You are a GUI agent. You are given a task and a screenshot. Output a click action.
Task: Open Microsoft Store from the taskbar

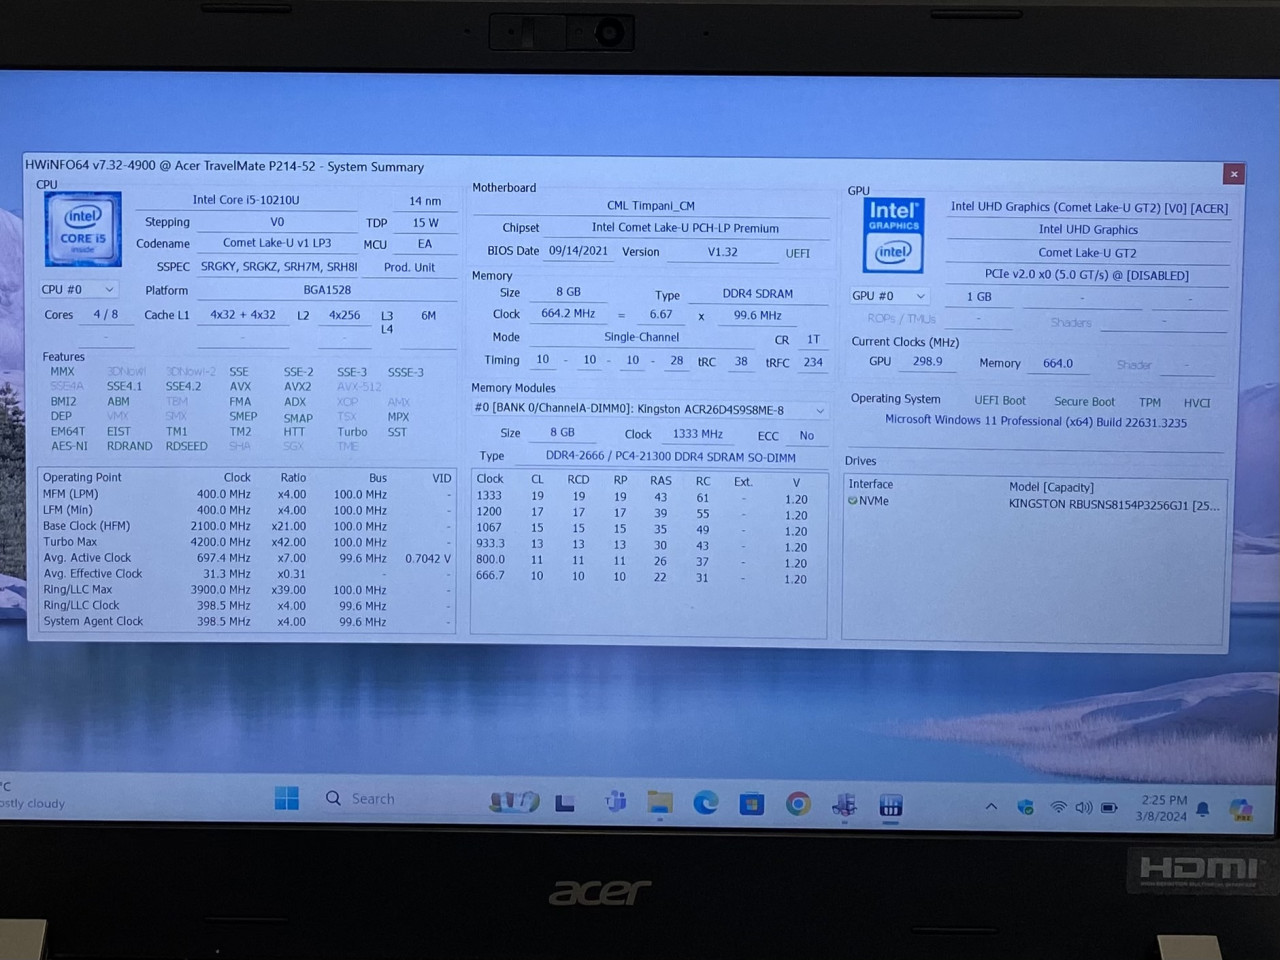(x=752, y=804)
